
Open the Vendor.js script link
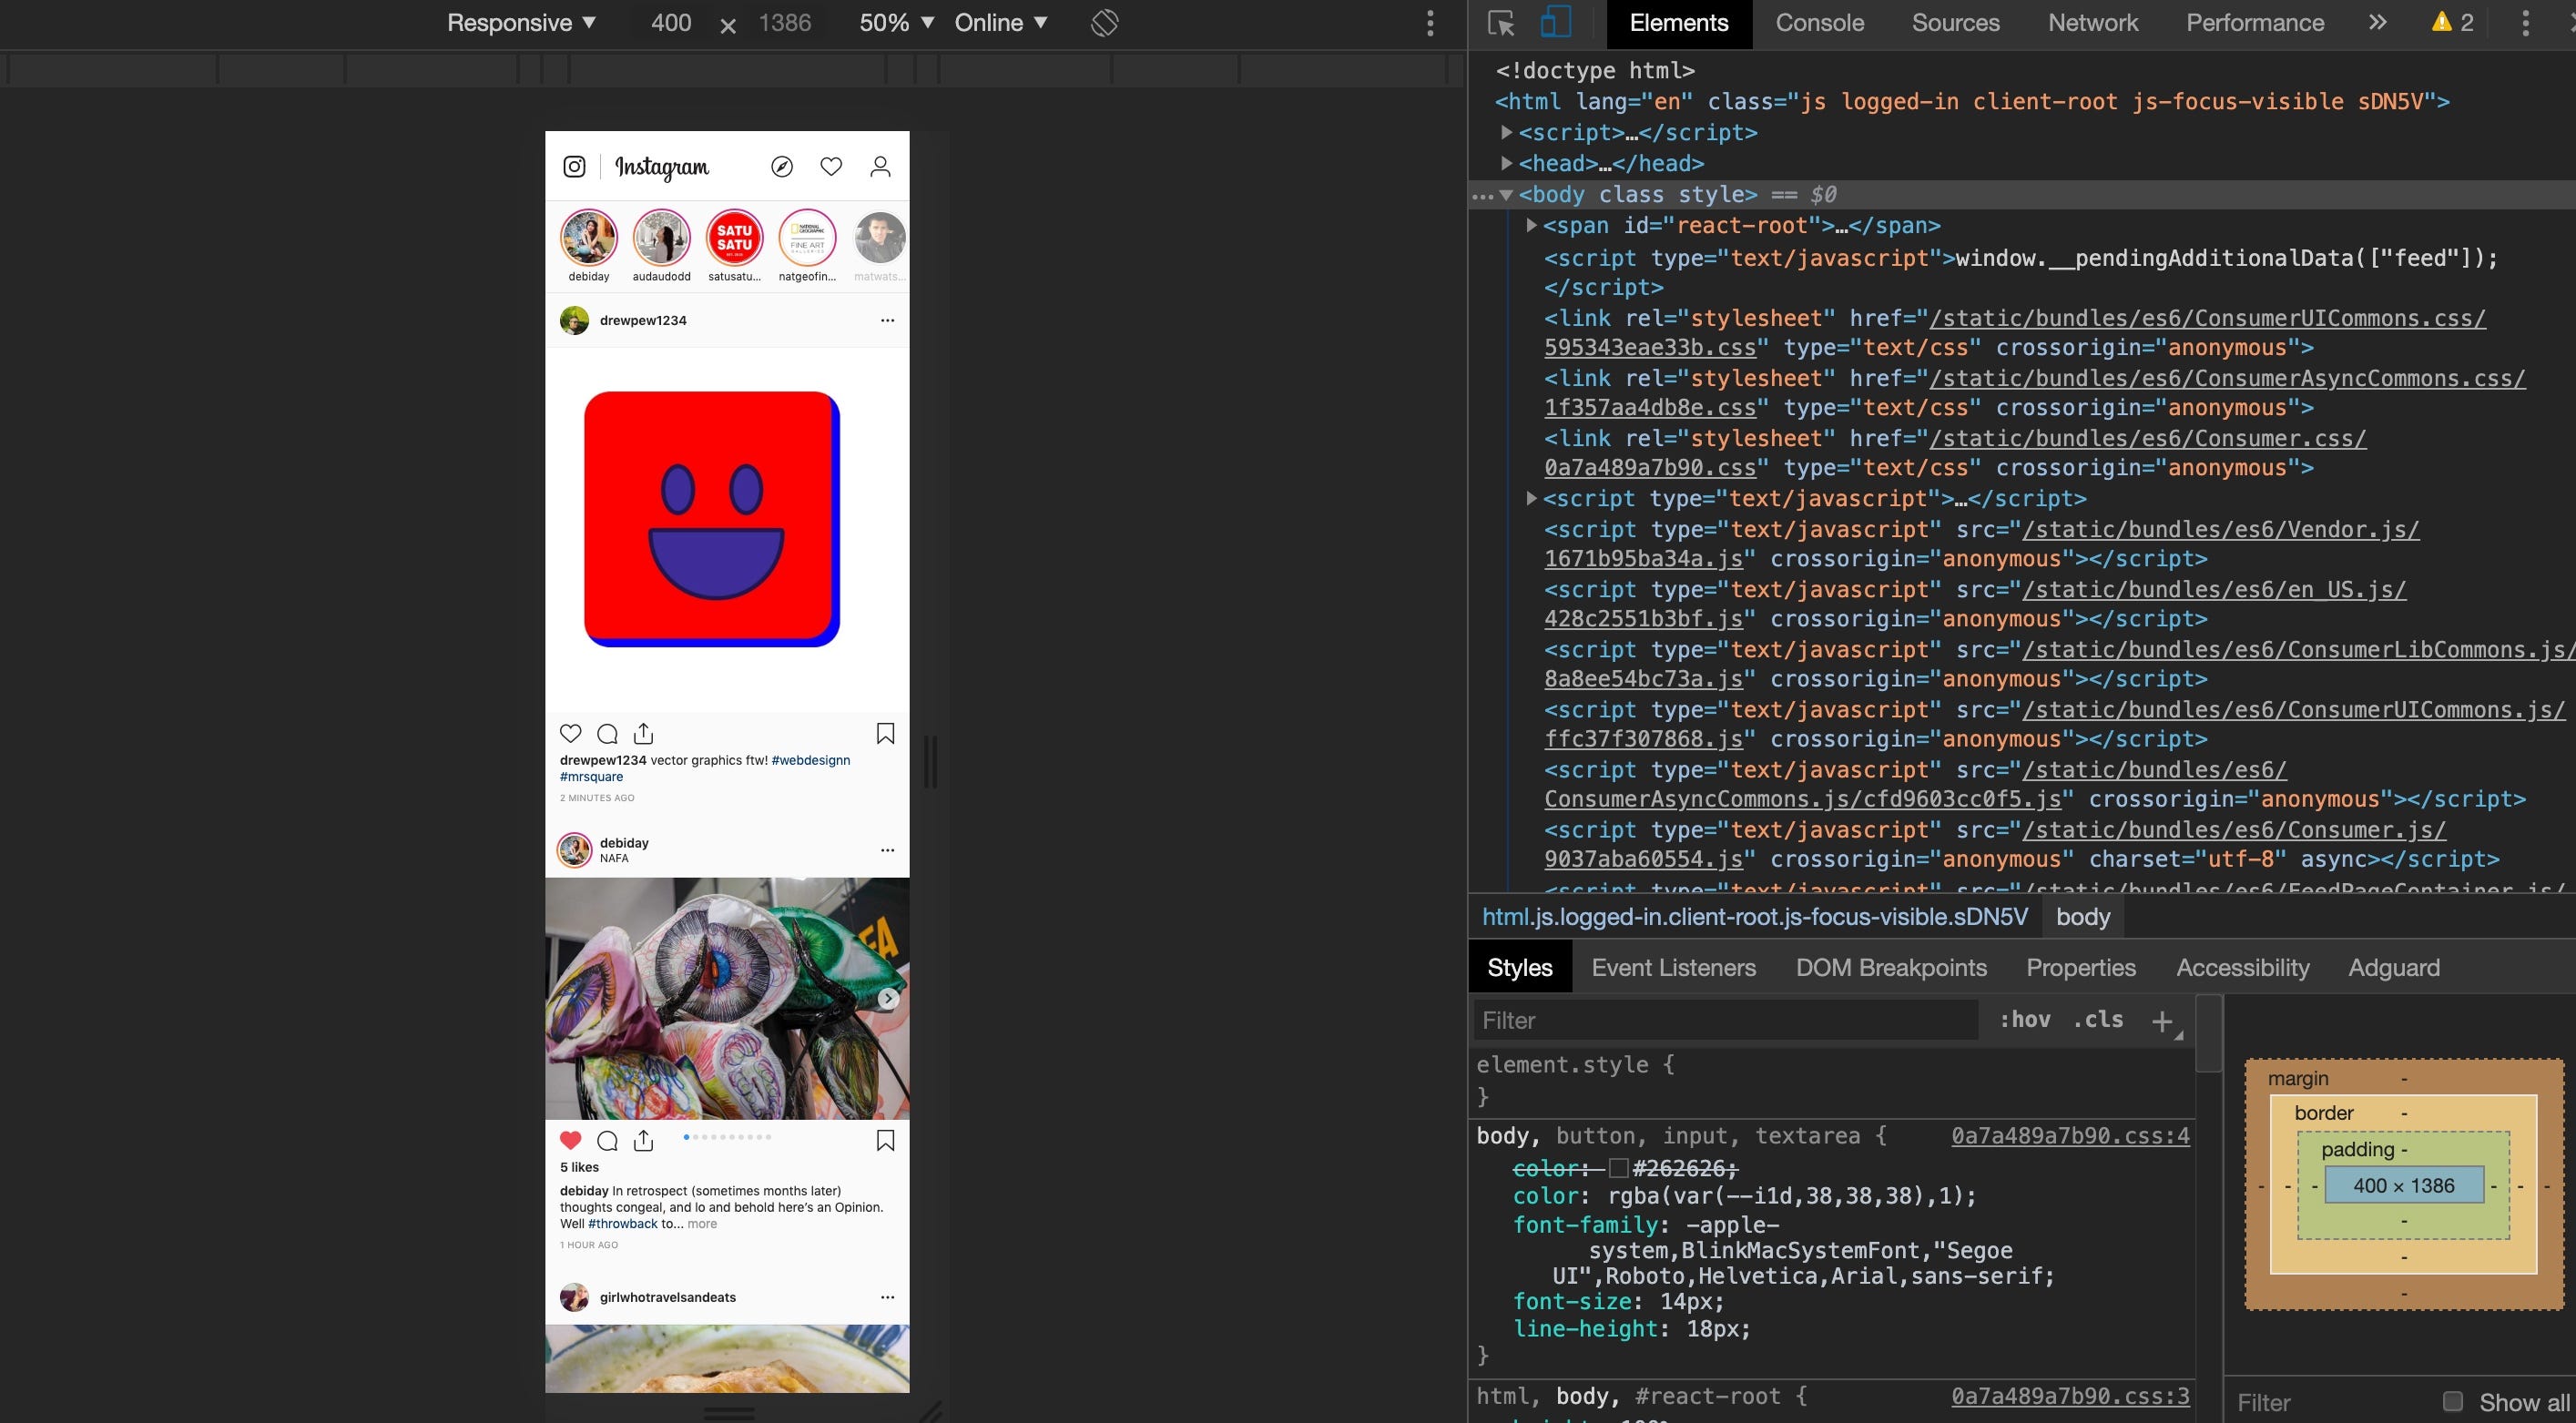[x=2221, y=530]
